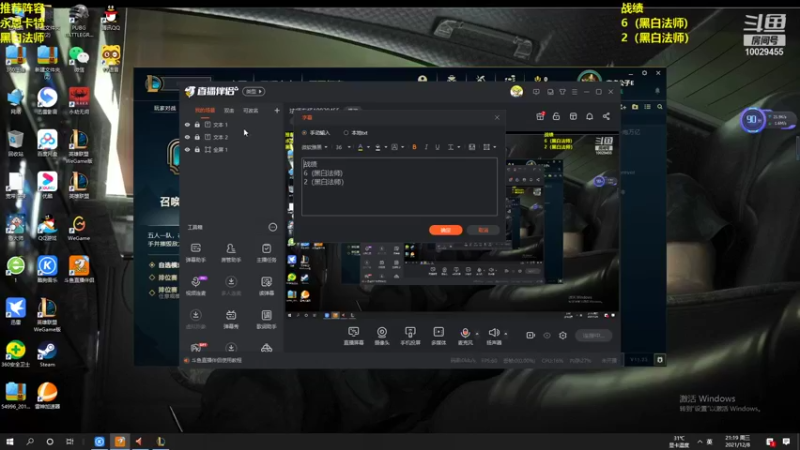This screenshot has width=800, height=450.
Task: Open Steam desktop shortcut
Action: (x=47, y=354)
